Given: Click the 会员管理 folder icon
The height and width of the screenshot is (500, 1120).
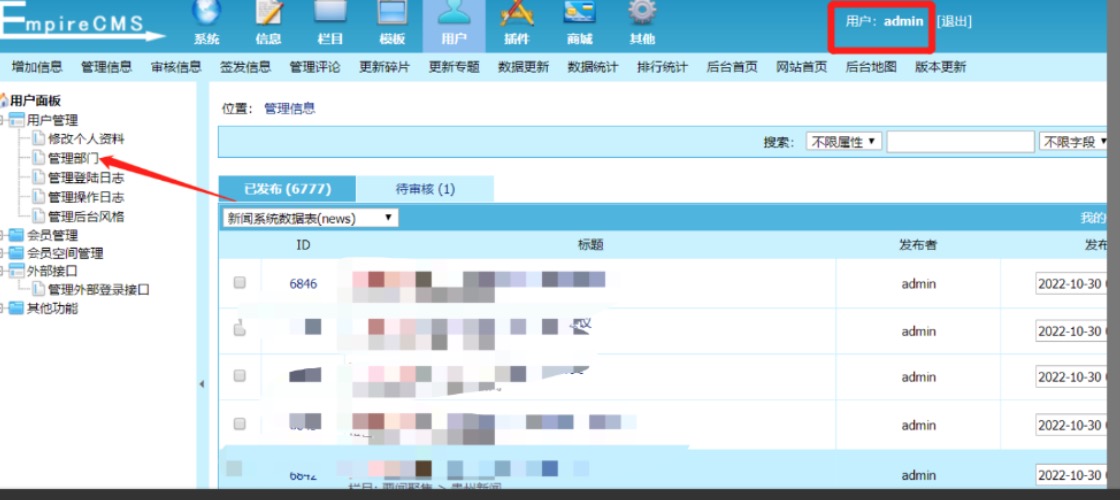Looking at the screenshot, I should 16,235.
